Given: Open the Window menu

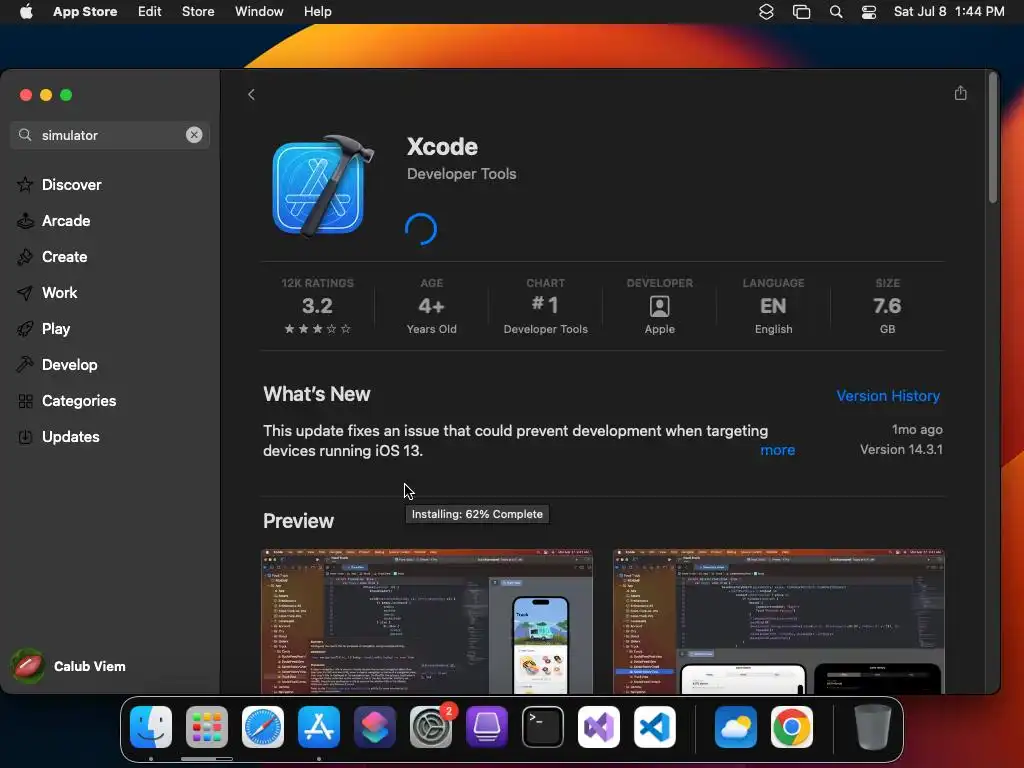Looking at the screenshot, I should pos(259,12).
